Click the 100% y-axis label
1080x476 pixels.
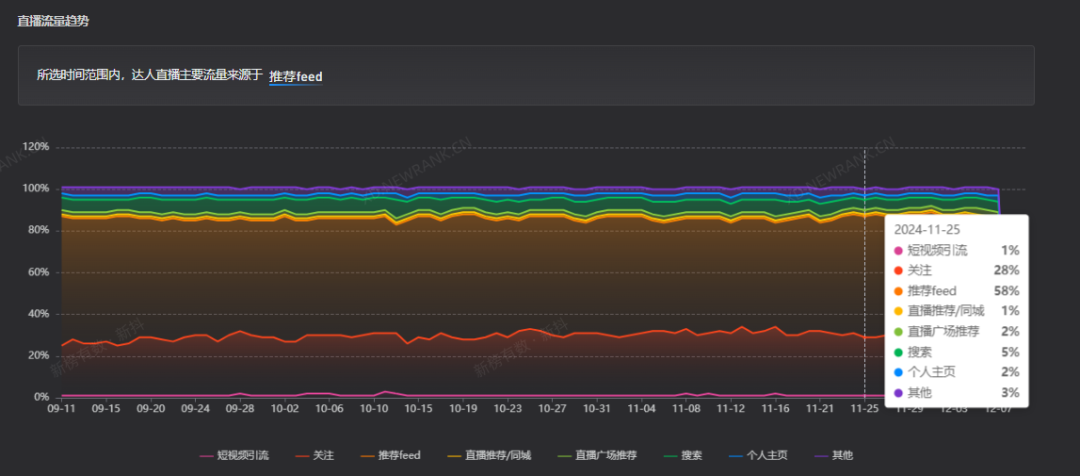[x=36, y=189]
